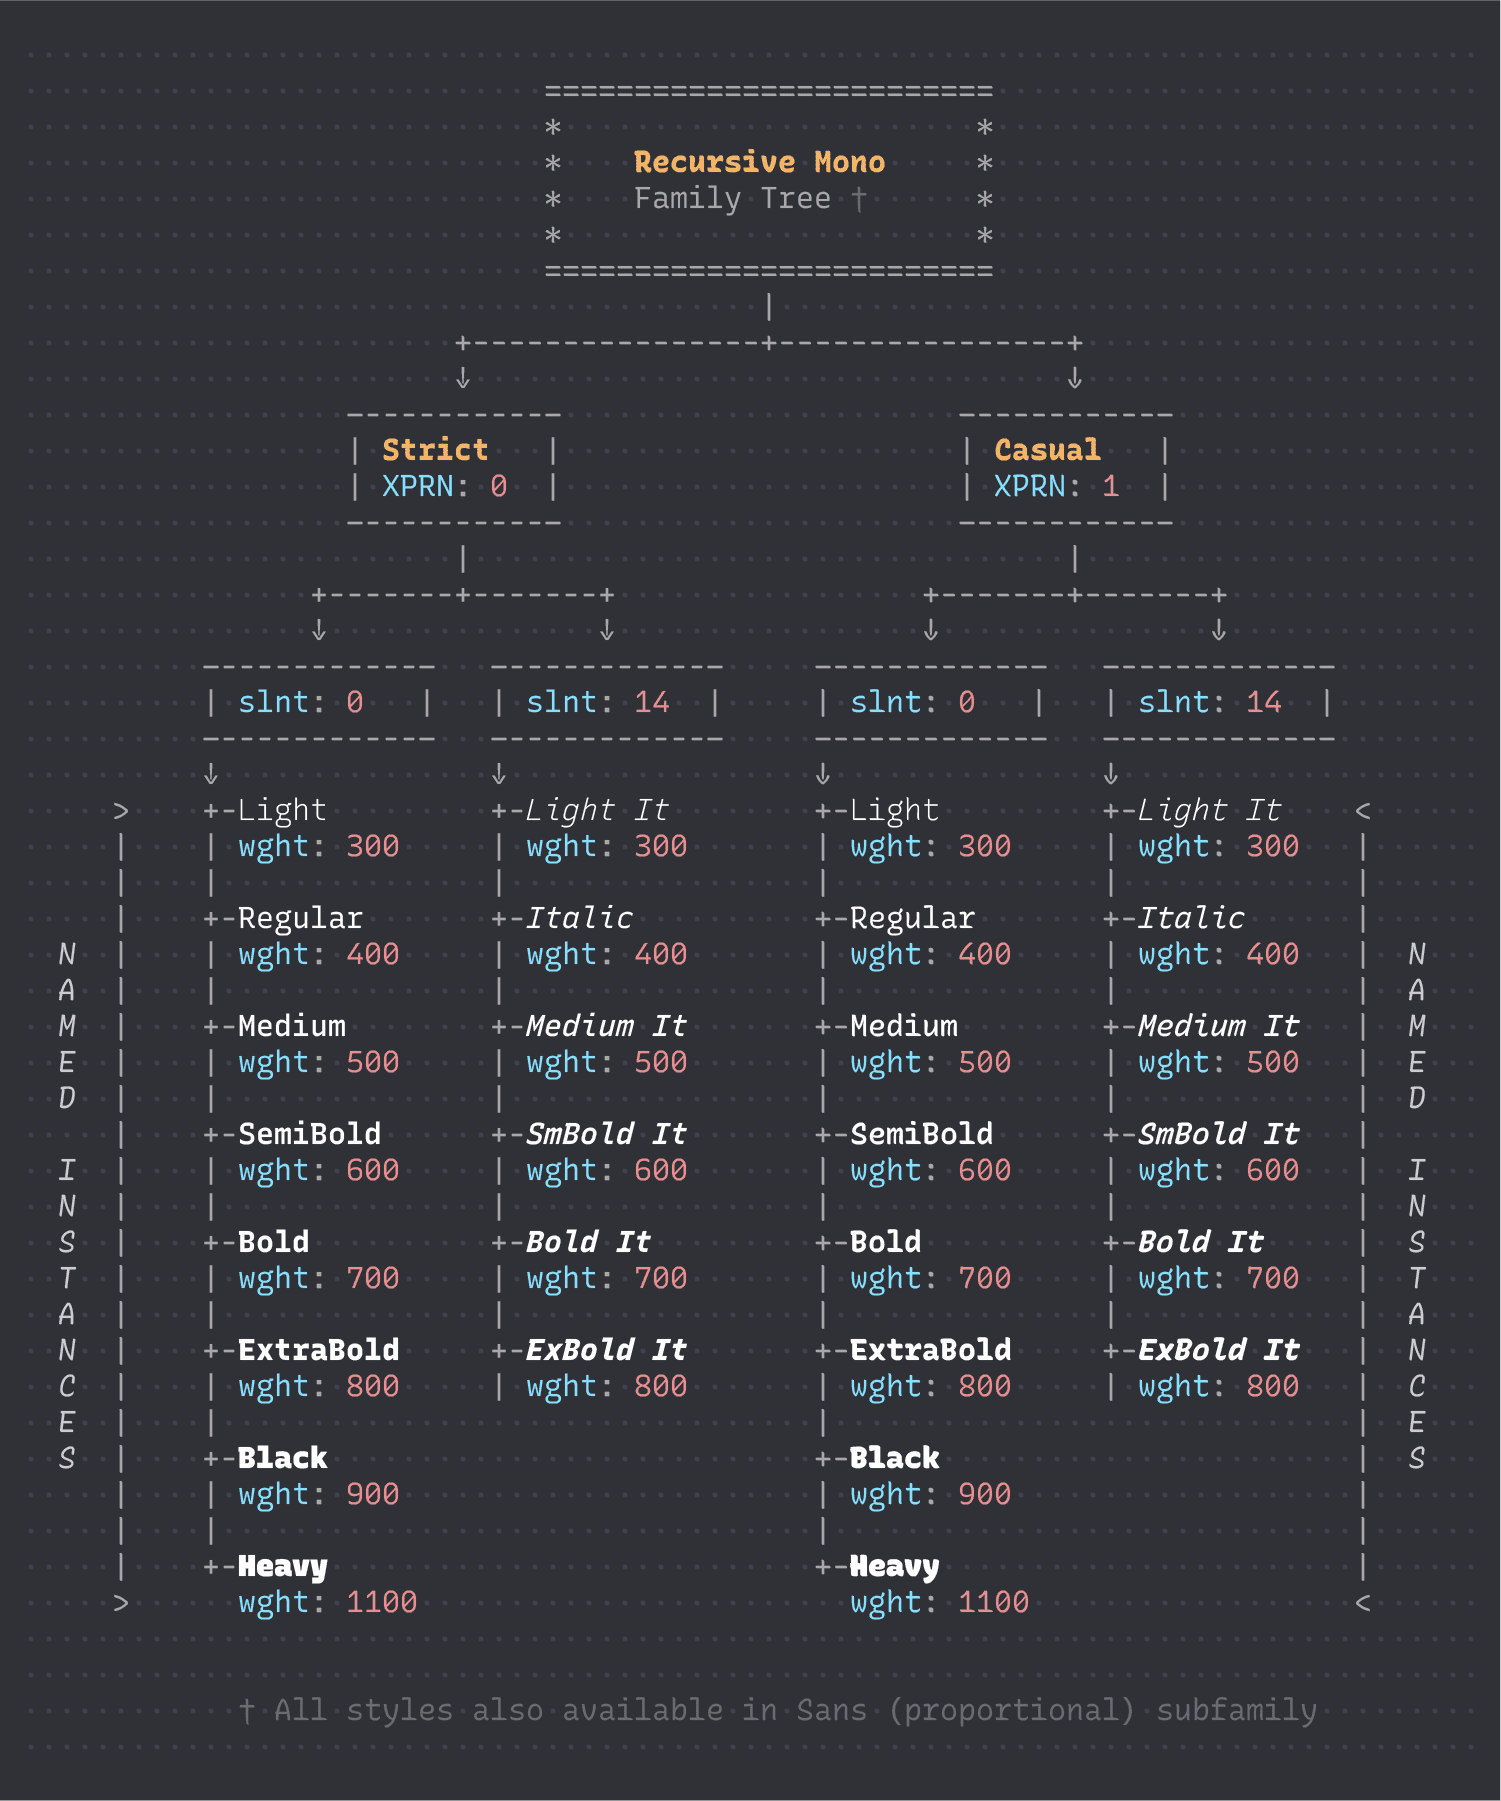Click "slnt: 14" box under Strict
The height and width of the screenshot is (1801, 1501).
click(607, 702)
